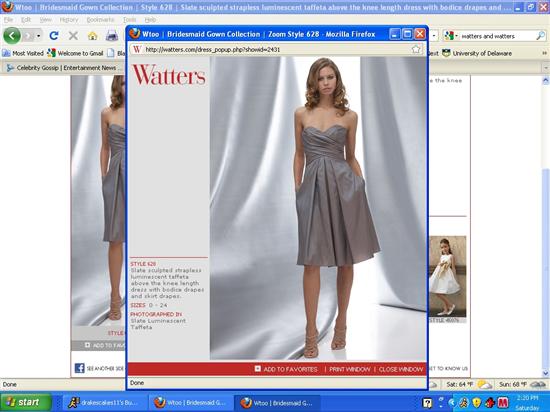Show more bookmarks via toolbar chevron
The height and width of the screenshot is (412, 550).
544,53
